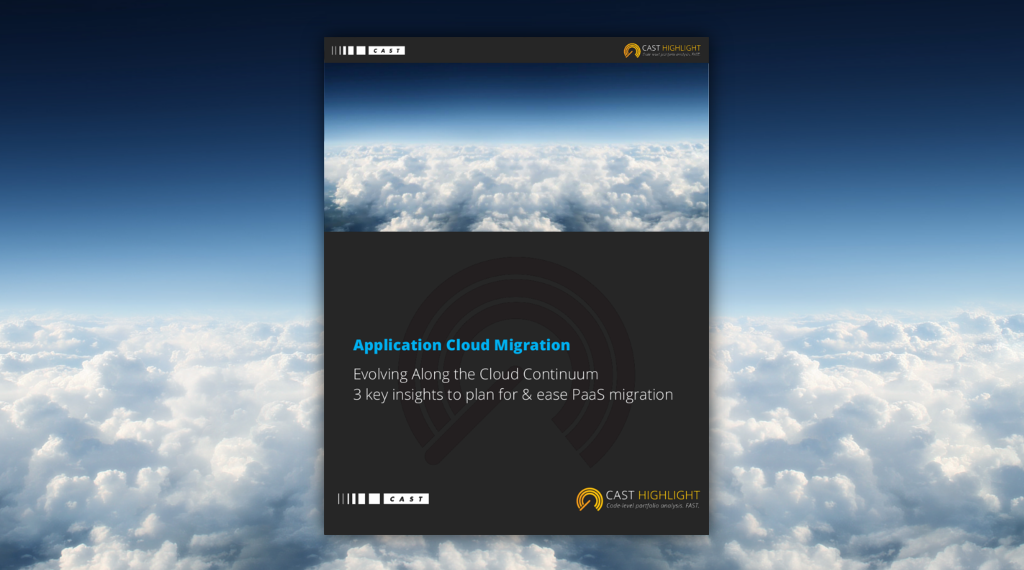Click the CAST logo in cover header

click(x=368, y=50)
